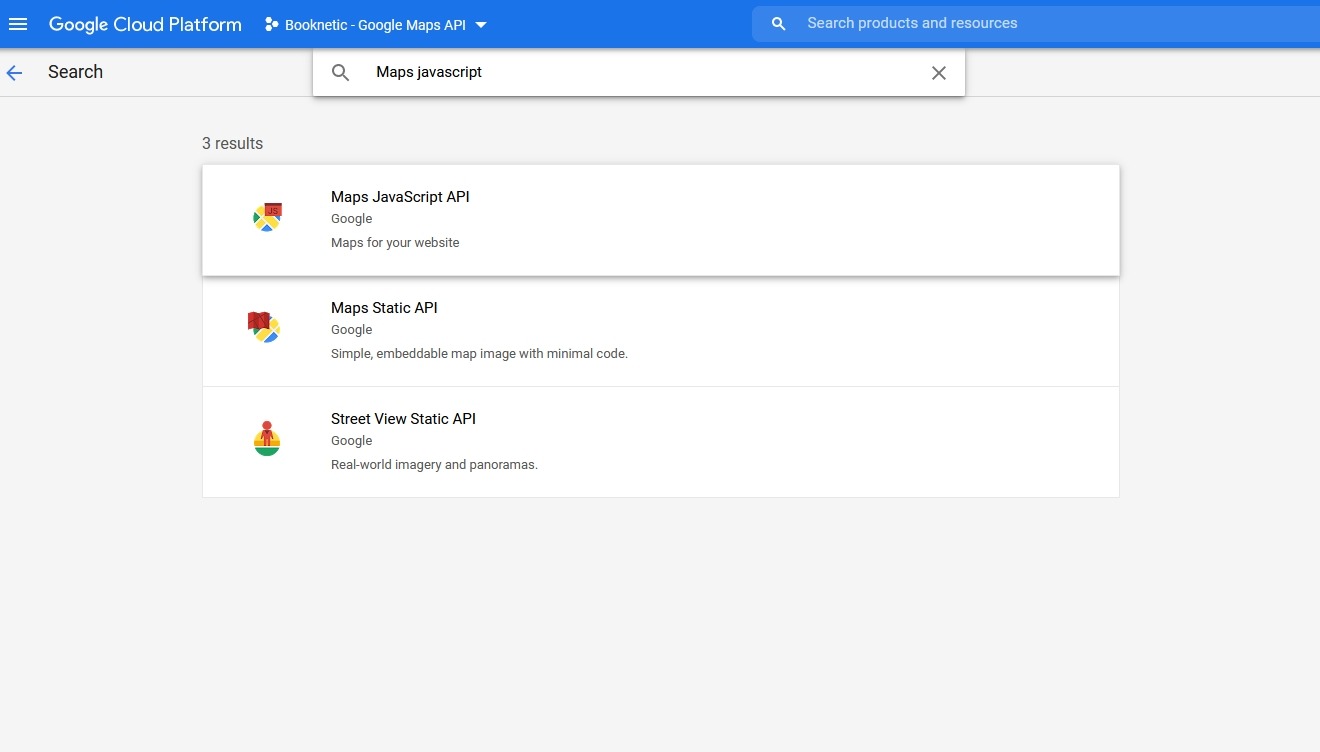Go back using the left arrow
Image resolution: width=1320 pixels, height=752 pixels.
pos(14,72)
